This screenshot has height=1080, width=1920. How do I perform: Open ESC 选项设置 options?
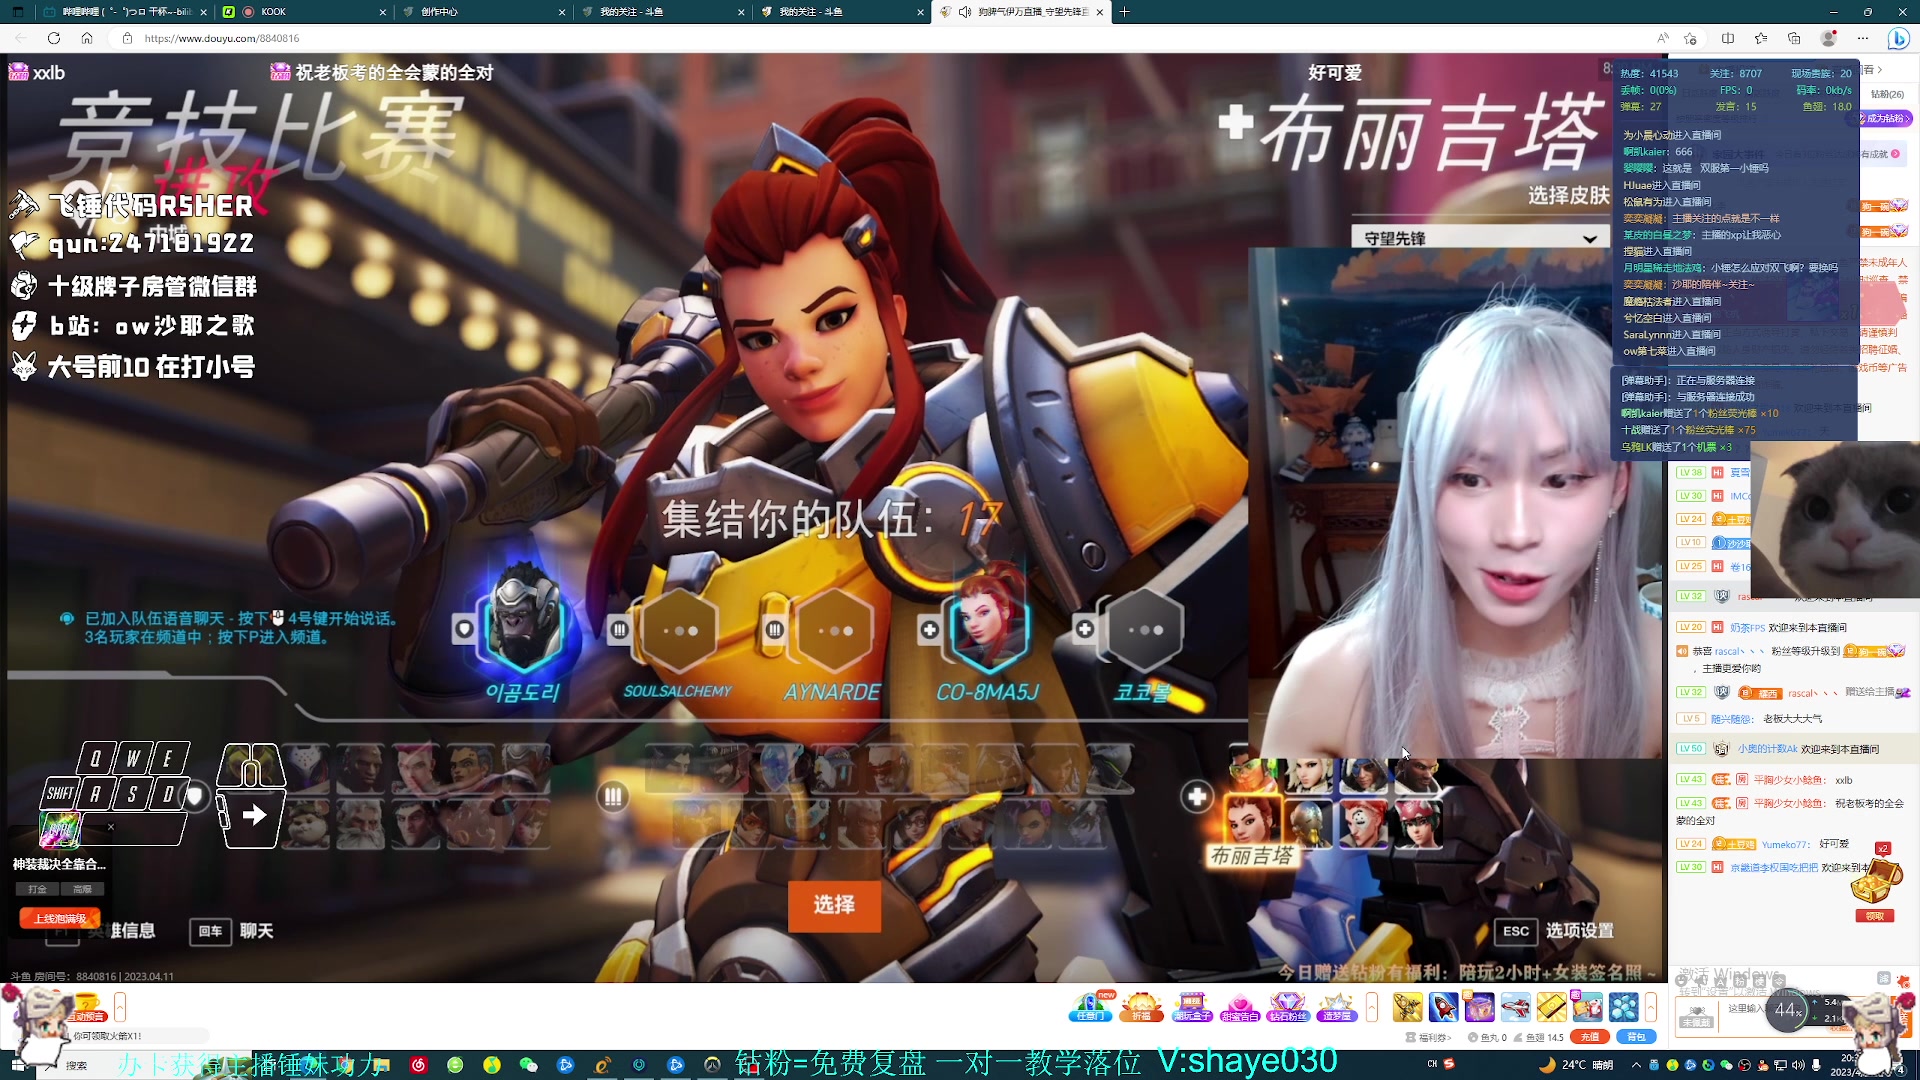pyautogui.click(x=1555, y=931)
